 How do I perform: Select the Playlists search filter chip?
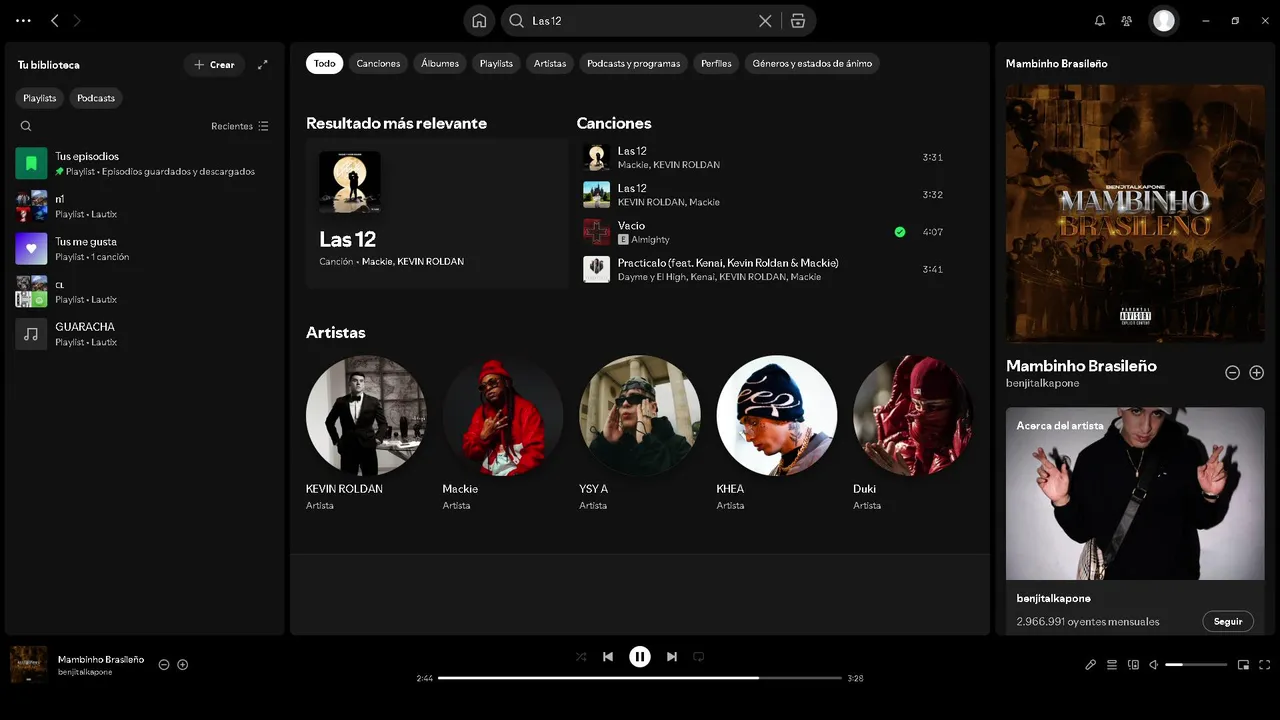(496, 63)
